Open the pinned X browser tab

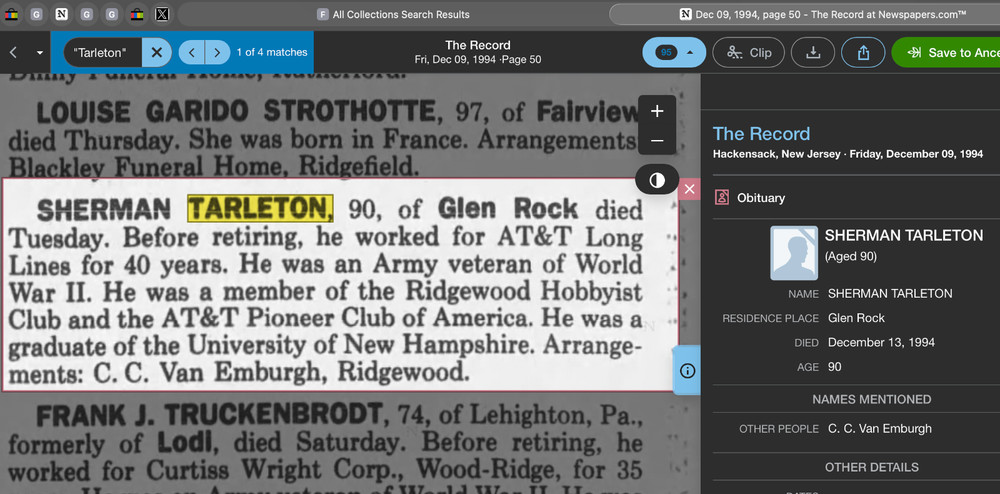[x=162, y=14]
